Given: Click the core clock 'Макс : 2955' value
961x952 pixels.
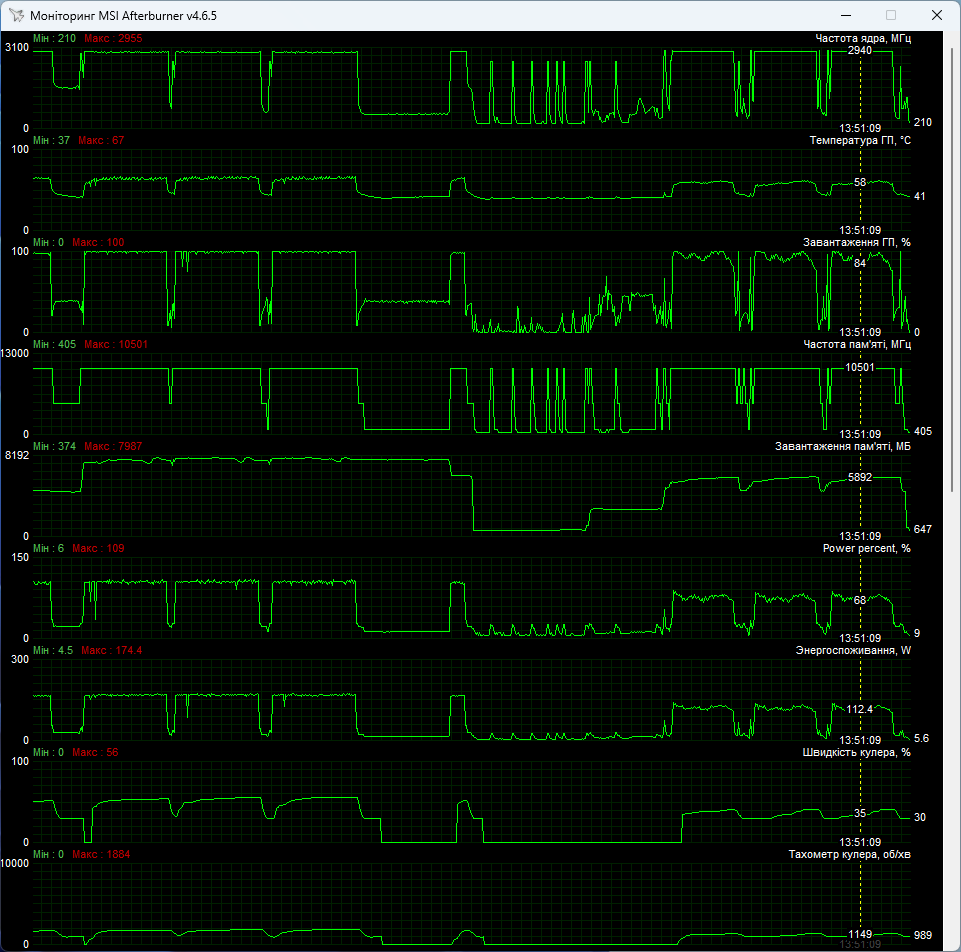Looking at the screenshot, I should [113, 38].
